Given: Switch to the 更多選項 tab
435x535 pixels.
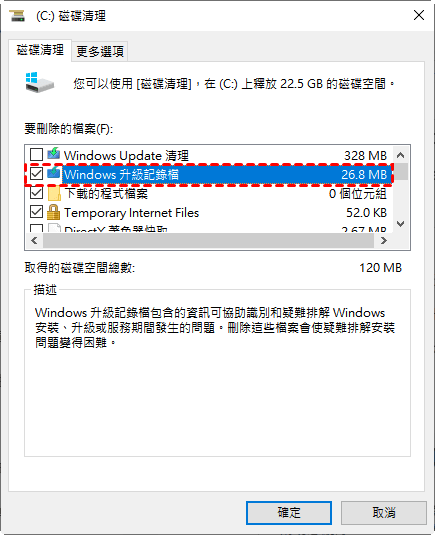Looking at the screenshot, I should (100, 52).
